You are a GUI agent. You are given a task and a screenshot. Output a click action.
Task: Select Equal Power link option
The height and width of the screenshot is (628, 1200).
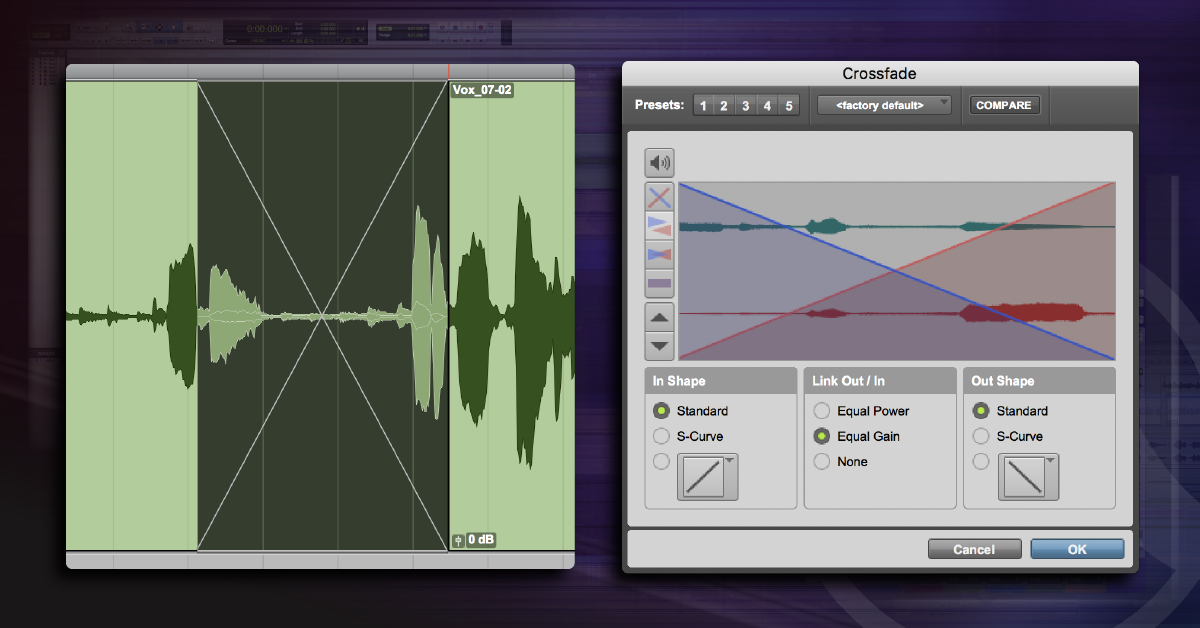click(x=821, y=411)
